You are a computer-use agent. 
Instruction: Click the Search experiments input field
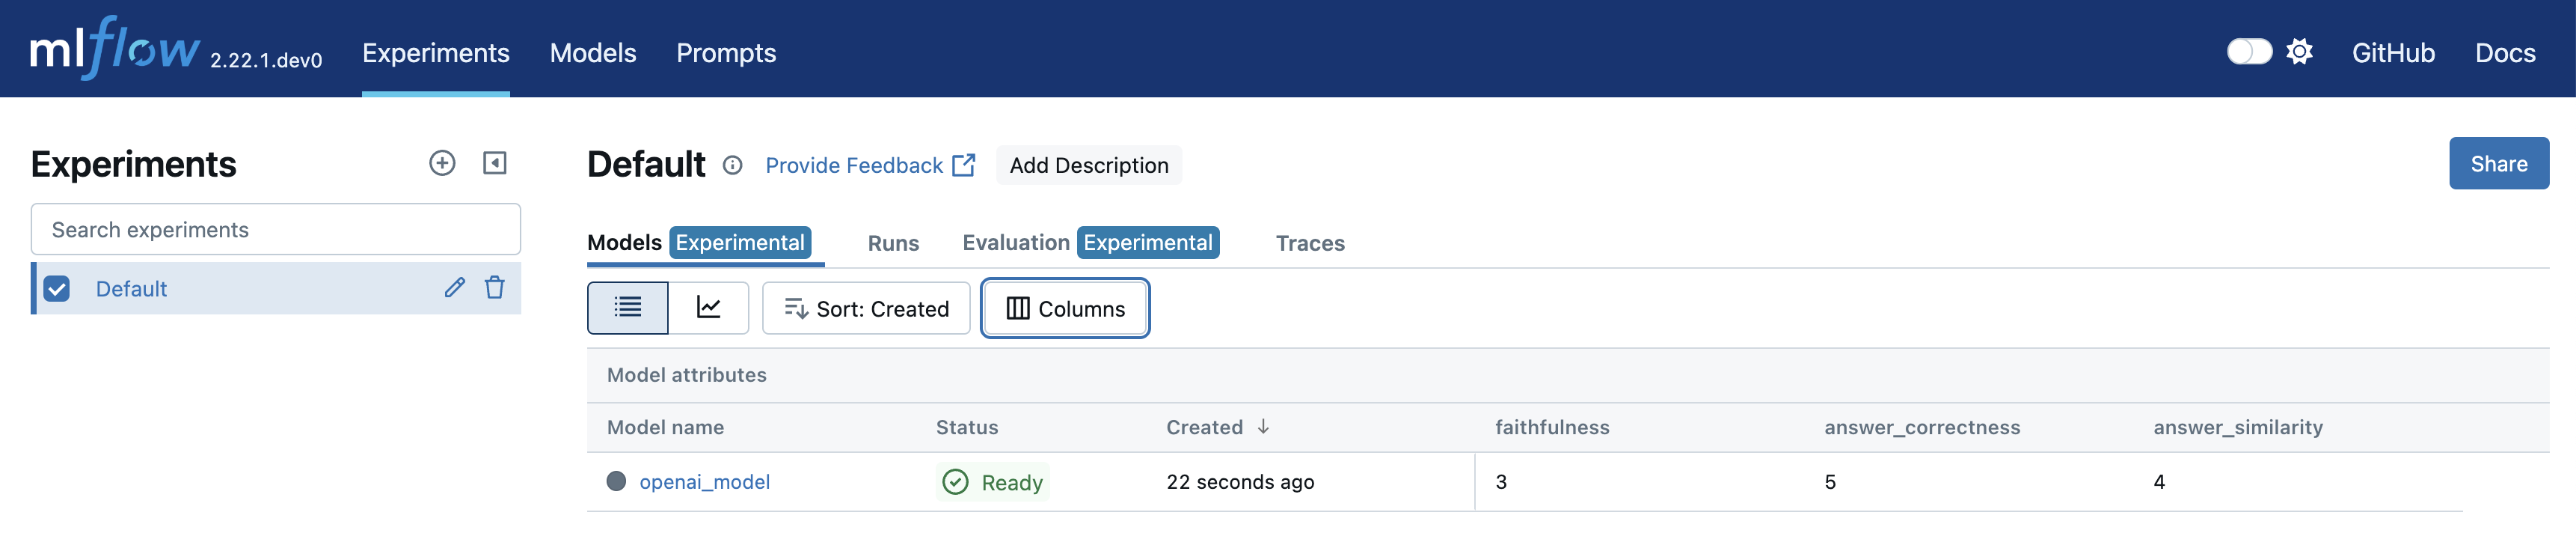(276, 230)
